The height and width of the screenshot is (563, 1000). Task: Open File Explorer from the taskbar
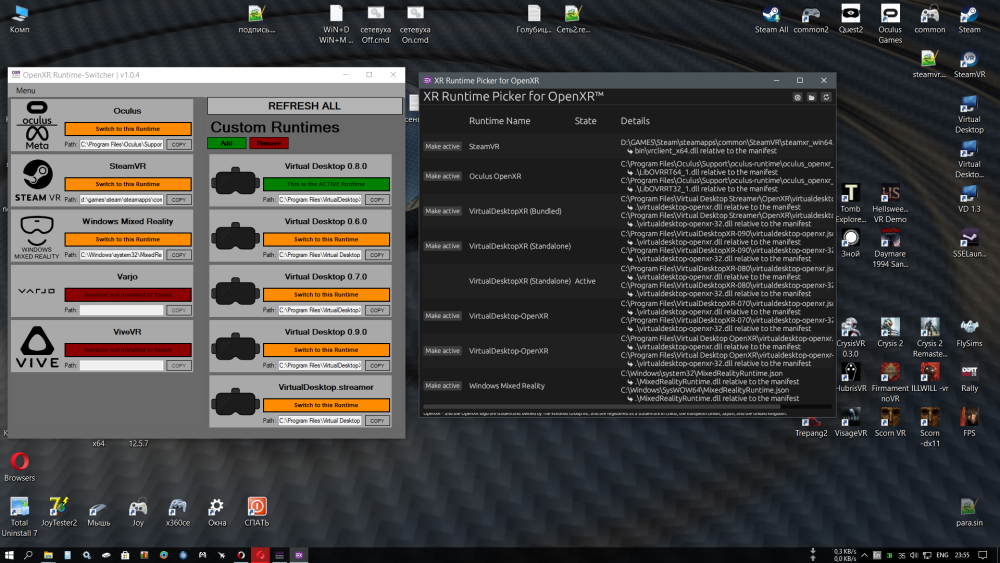pos(48,555)
